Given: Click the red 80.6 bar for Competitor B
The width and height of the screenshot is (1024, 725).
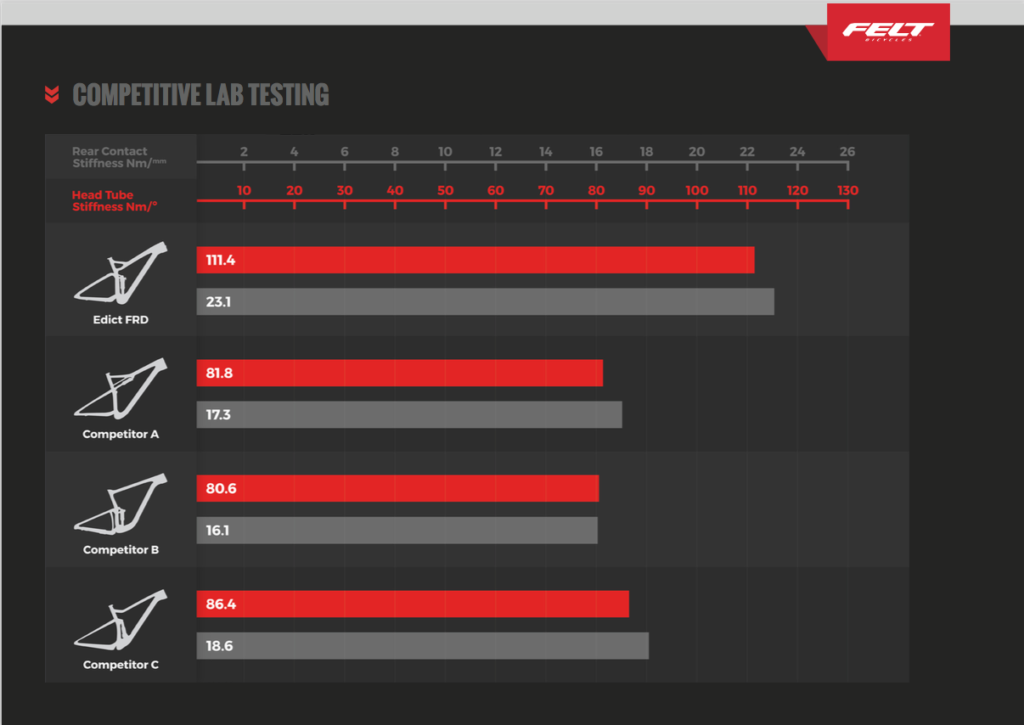Looking at the screenshot, I should pos(397,488).
